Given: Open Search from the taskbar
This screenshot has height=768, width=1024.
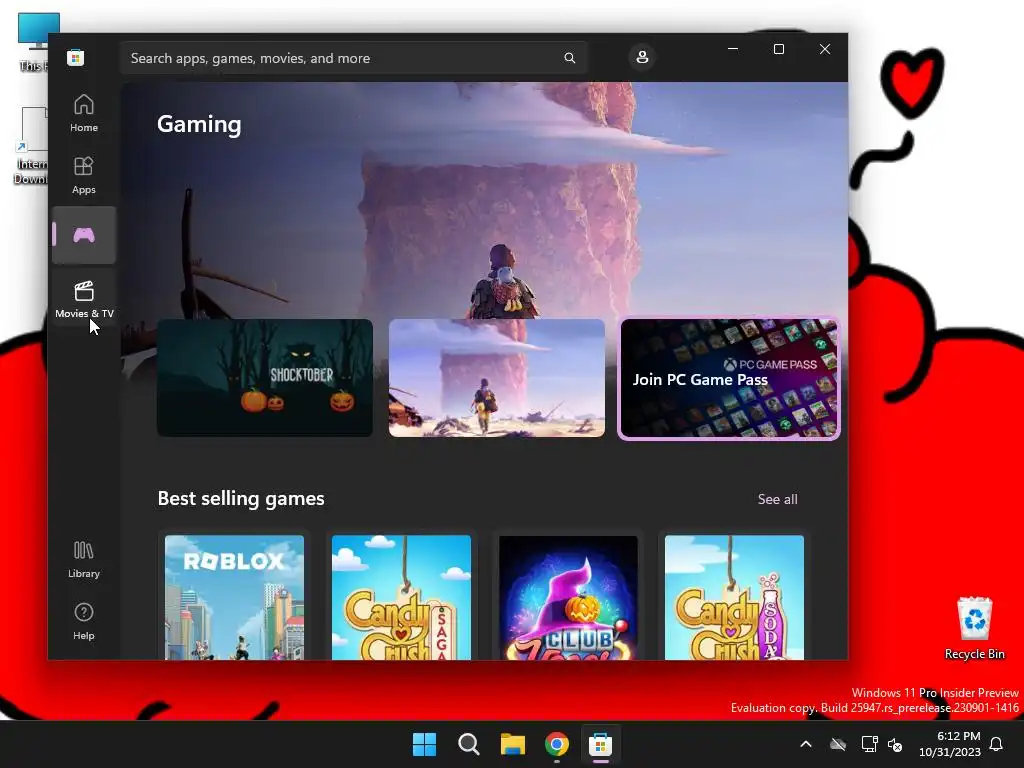Looking at the screenshot, I should [x=468, y=744].
